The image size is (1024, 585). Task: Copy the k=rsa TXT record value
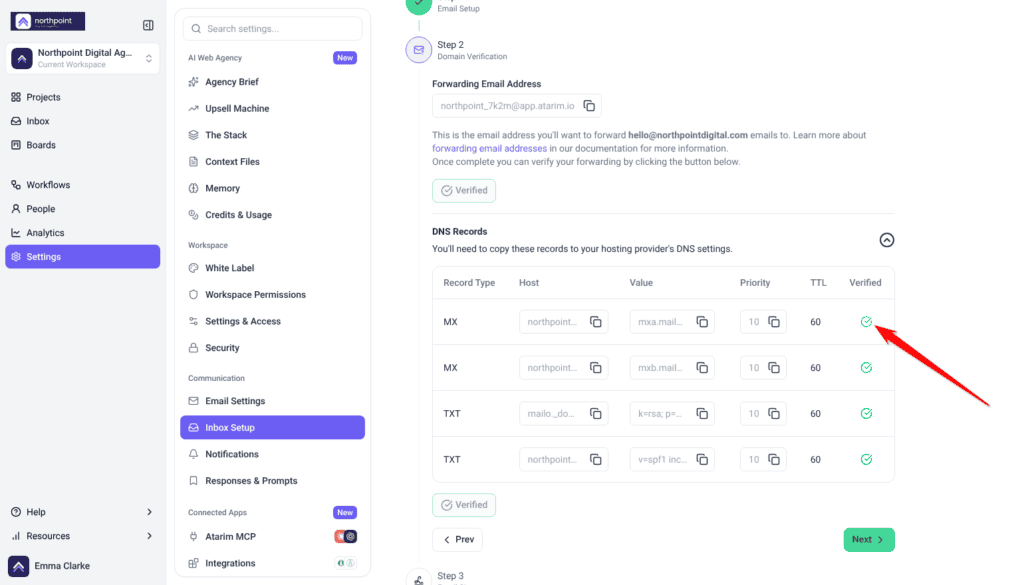pyautogui.click(x=702, y=413)
